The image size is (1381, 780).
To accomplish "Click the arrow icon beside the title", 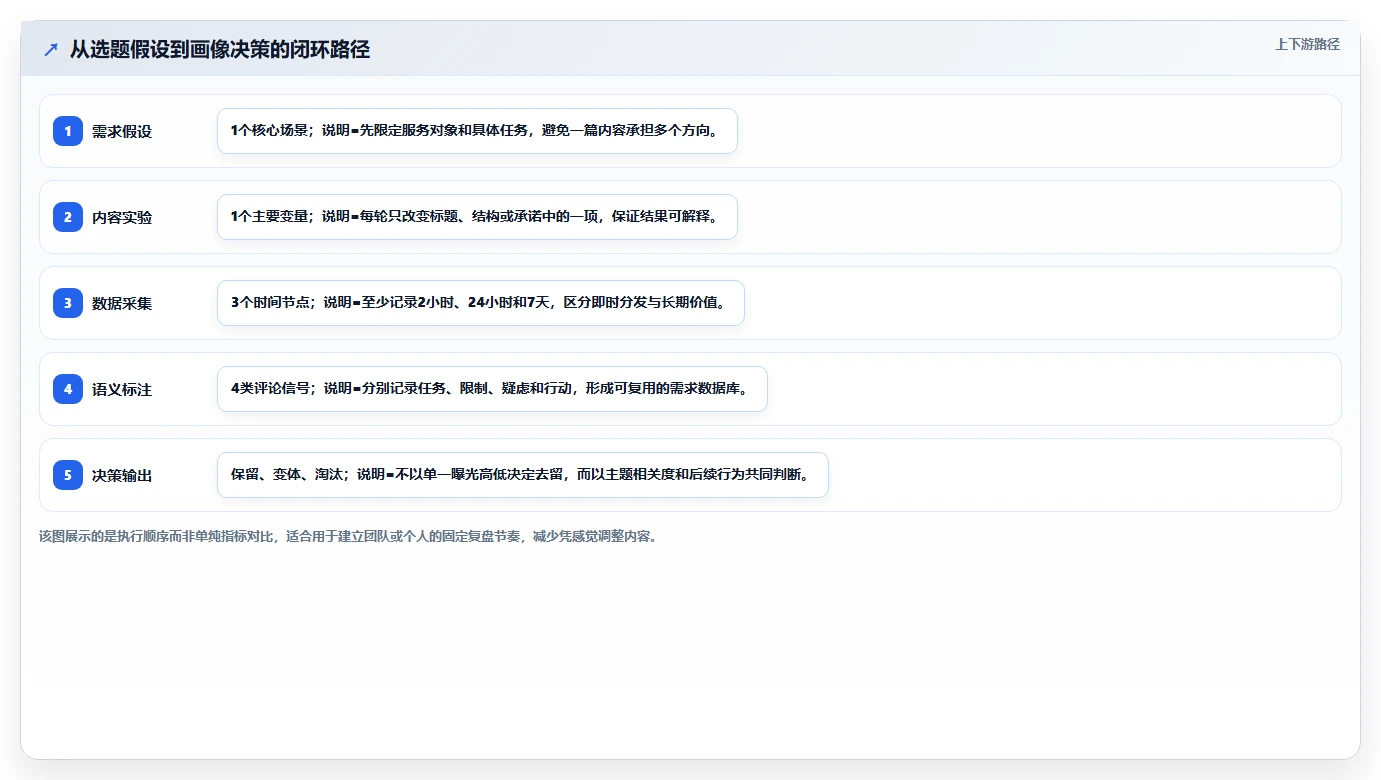I will [51, 50].
